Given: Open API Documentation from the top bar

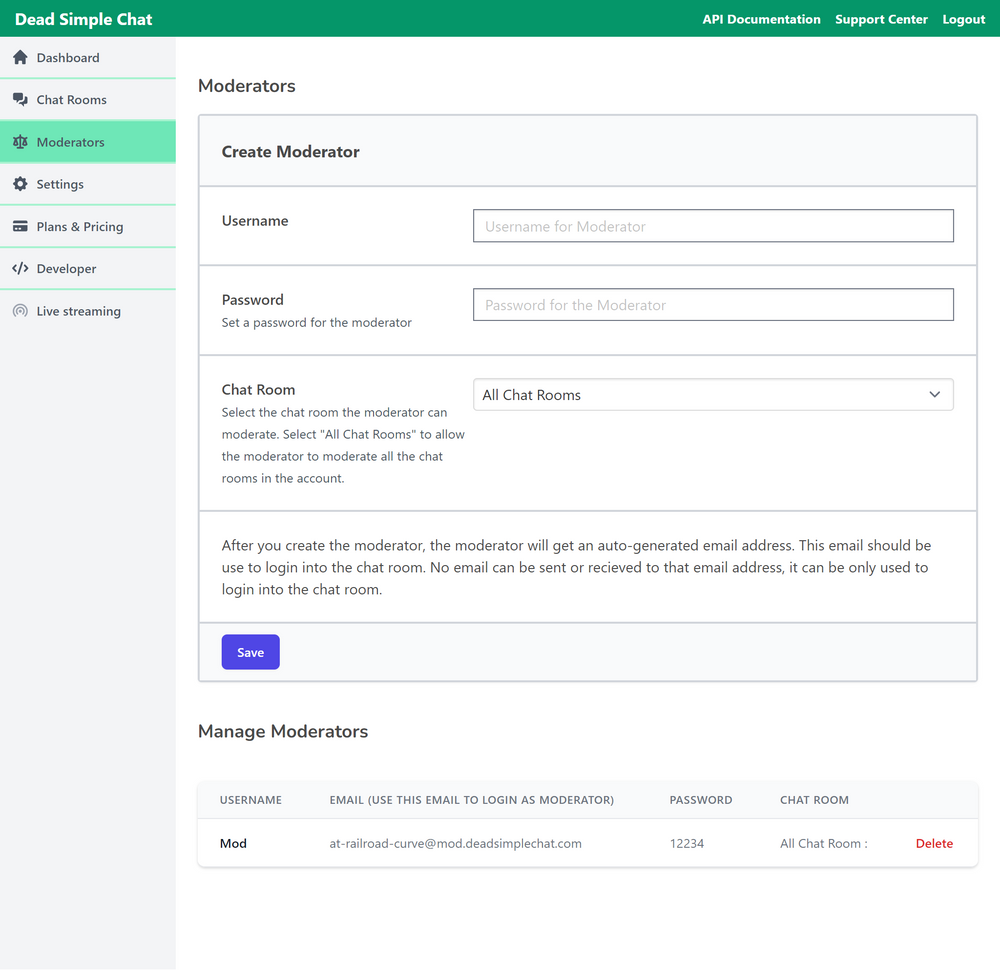Looking at the screenshot, I should [761, 18].
